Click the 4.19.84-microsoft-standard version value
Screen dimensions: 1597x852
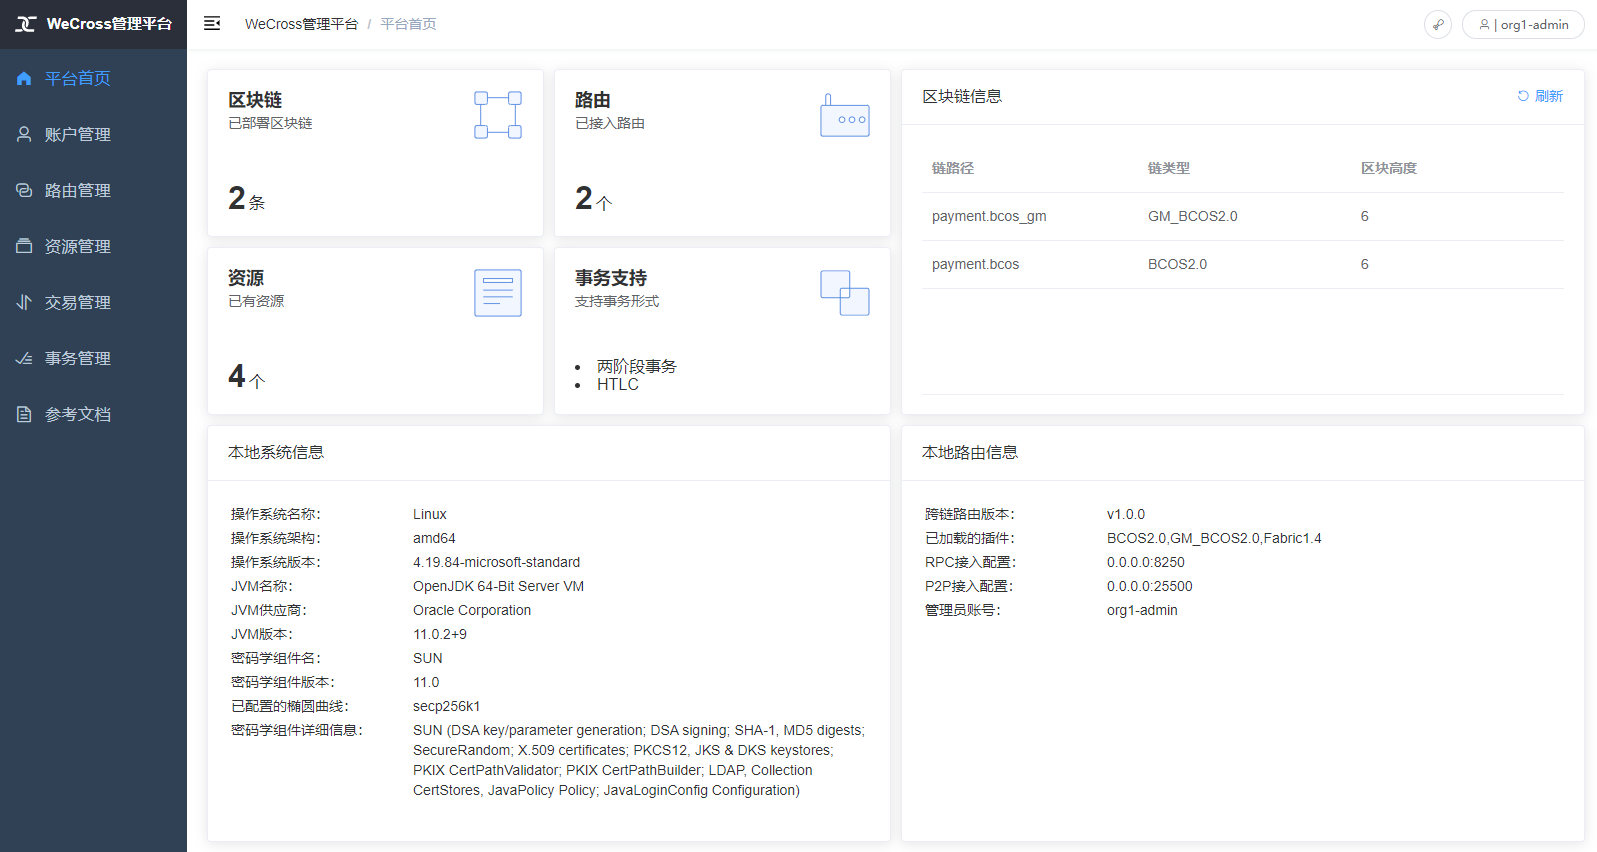pos(497,562)
